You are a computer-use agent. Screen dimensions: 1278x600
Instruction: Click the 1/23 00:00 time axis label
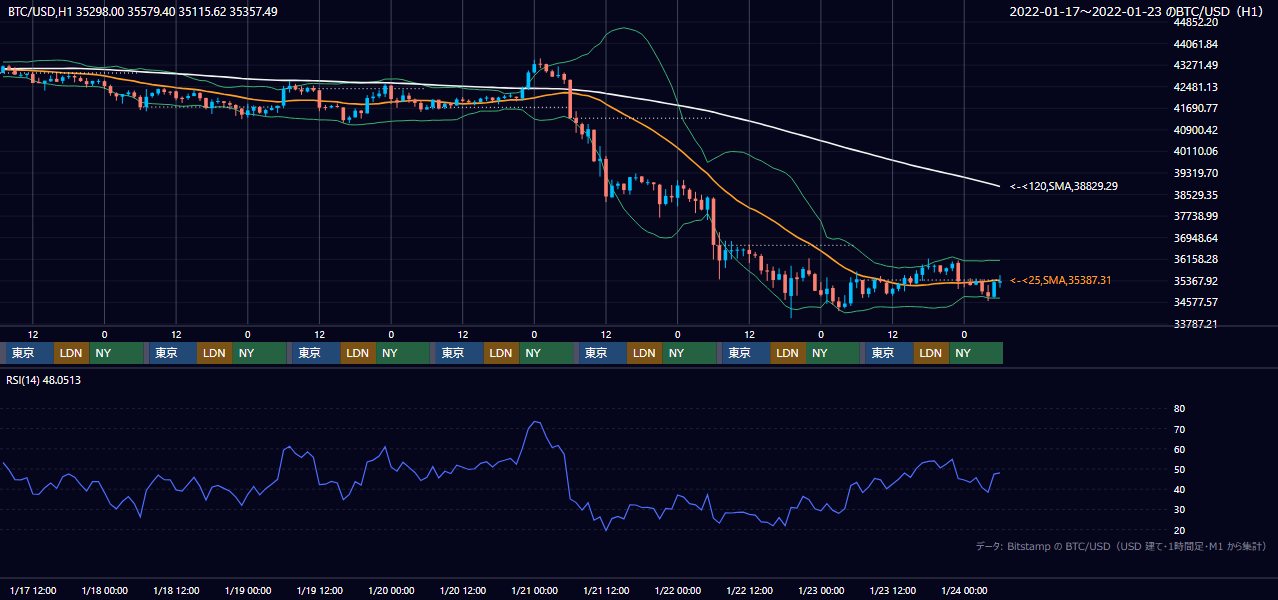pyautogui.click(x=821, y=590)
